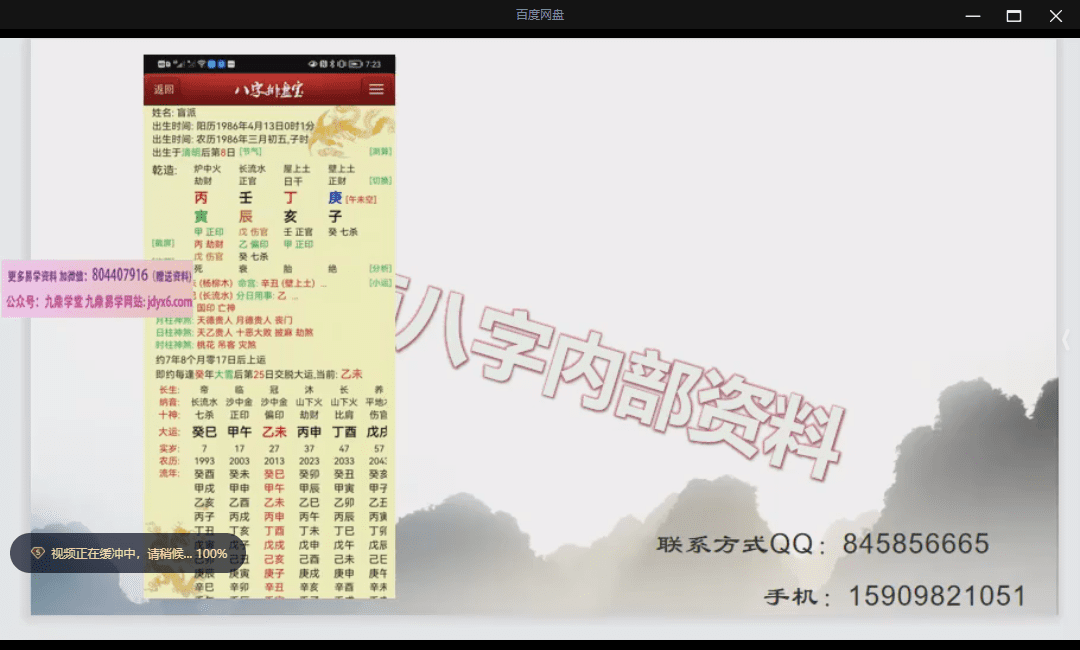Screen dimensions: 1080x650
Task: Click the shield icon in the buffering notice
Action: (x=37, y=553)
